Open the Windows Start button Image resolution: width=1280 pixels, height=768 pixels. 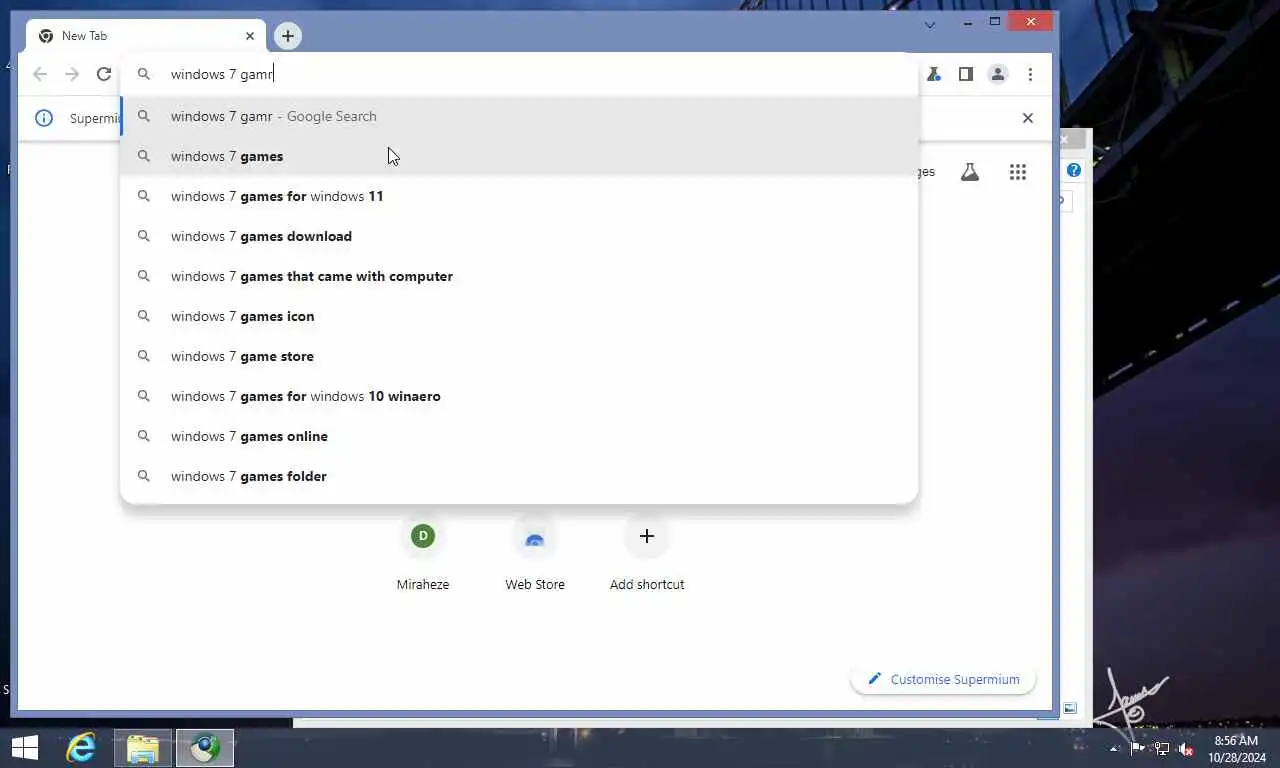(x=25, y=747)
